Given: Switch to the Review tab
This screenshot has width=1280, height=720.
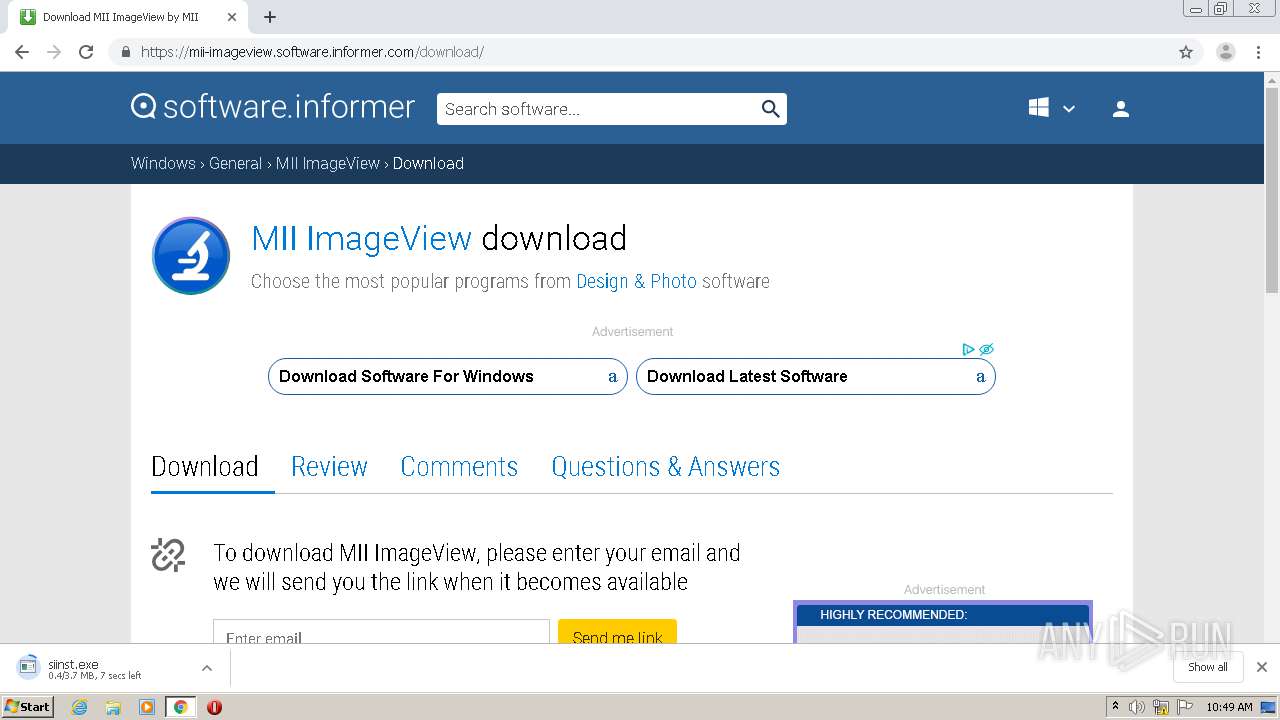Looking at the screenshot, I should (x=329, y=467).
